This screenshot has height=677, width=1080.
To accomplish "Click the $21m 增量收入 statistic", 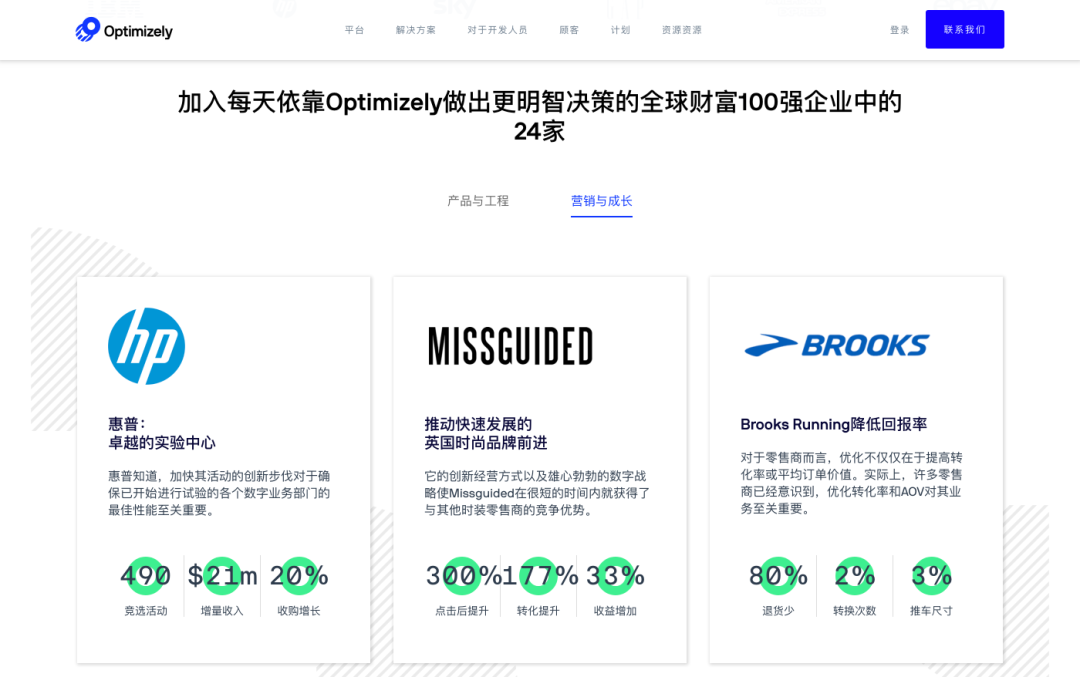I will tap(222, 587).
